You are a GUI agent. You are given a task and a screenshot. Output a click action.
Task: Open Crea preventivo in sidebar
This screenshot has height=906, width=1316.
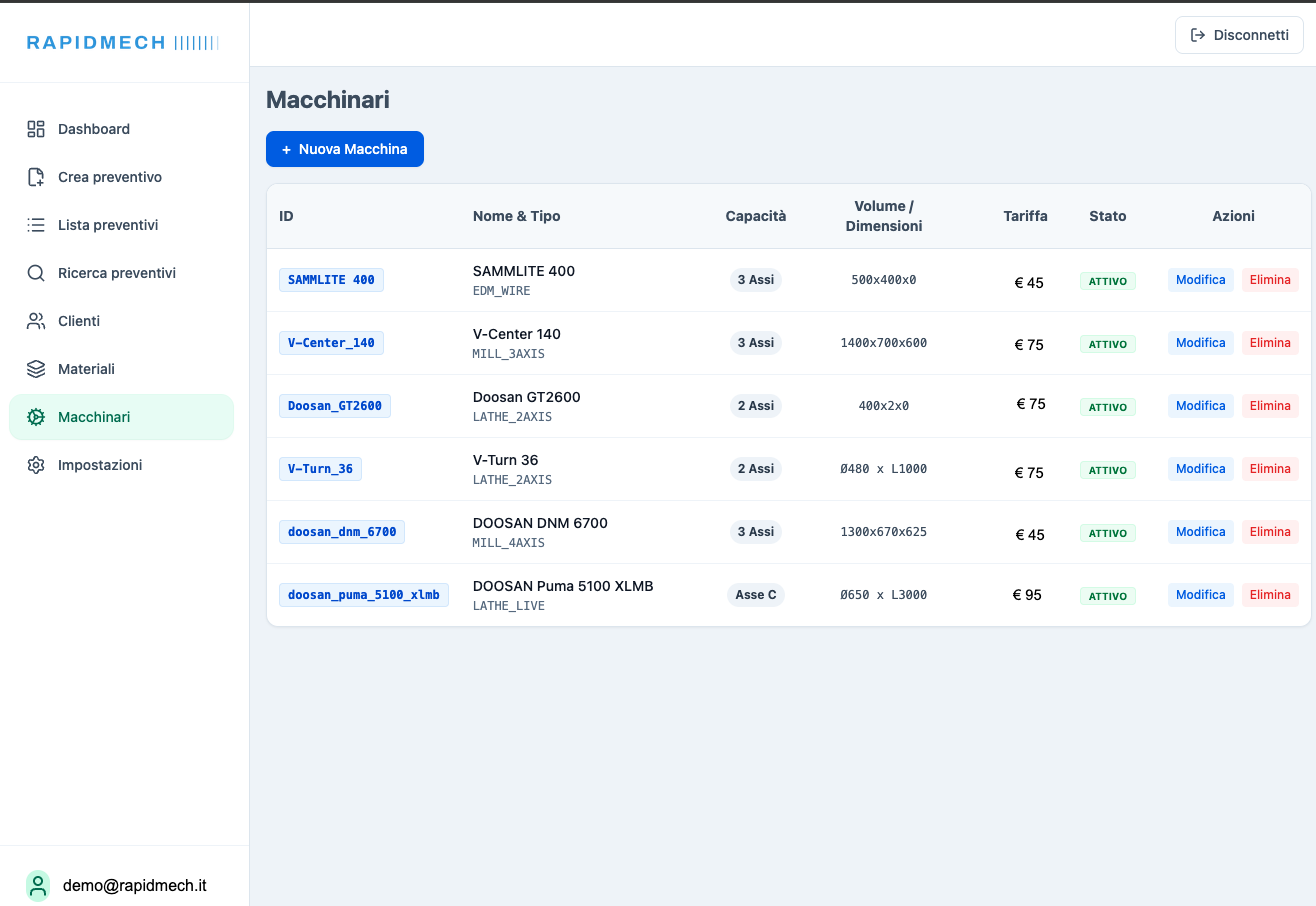tap(121, 177)
